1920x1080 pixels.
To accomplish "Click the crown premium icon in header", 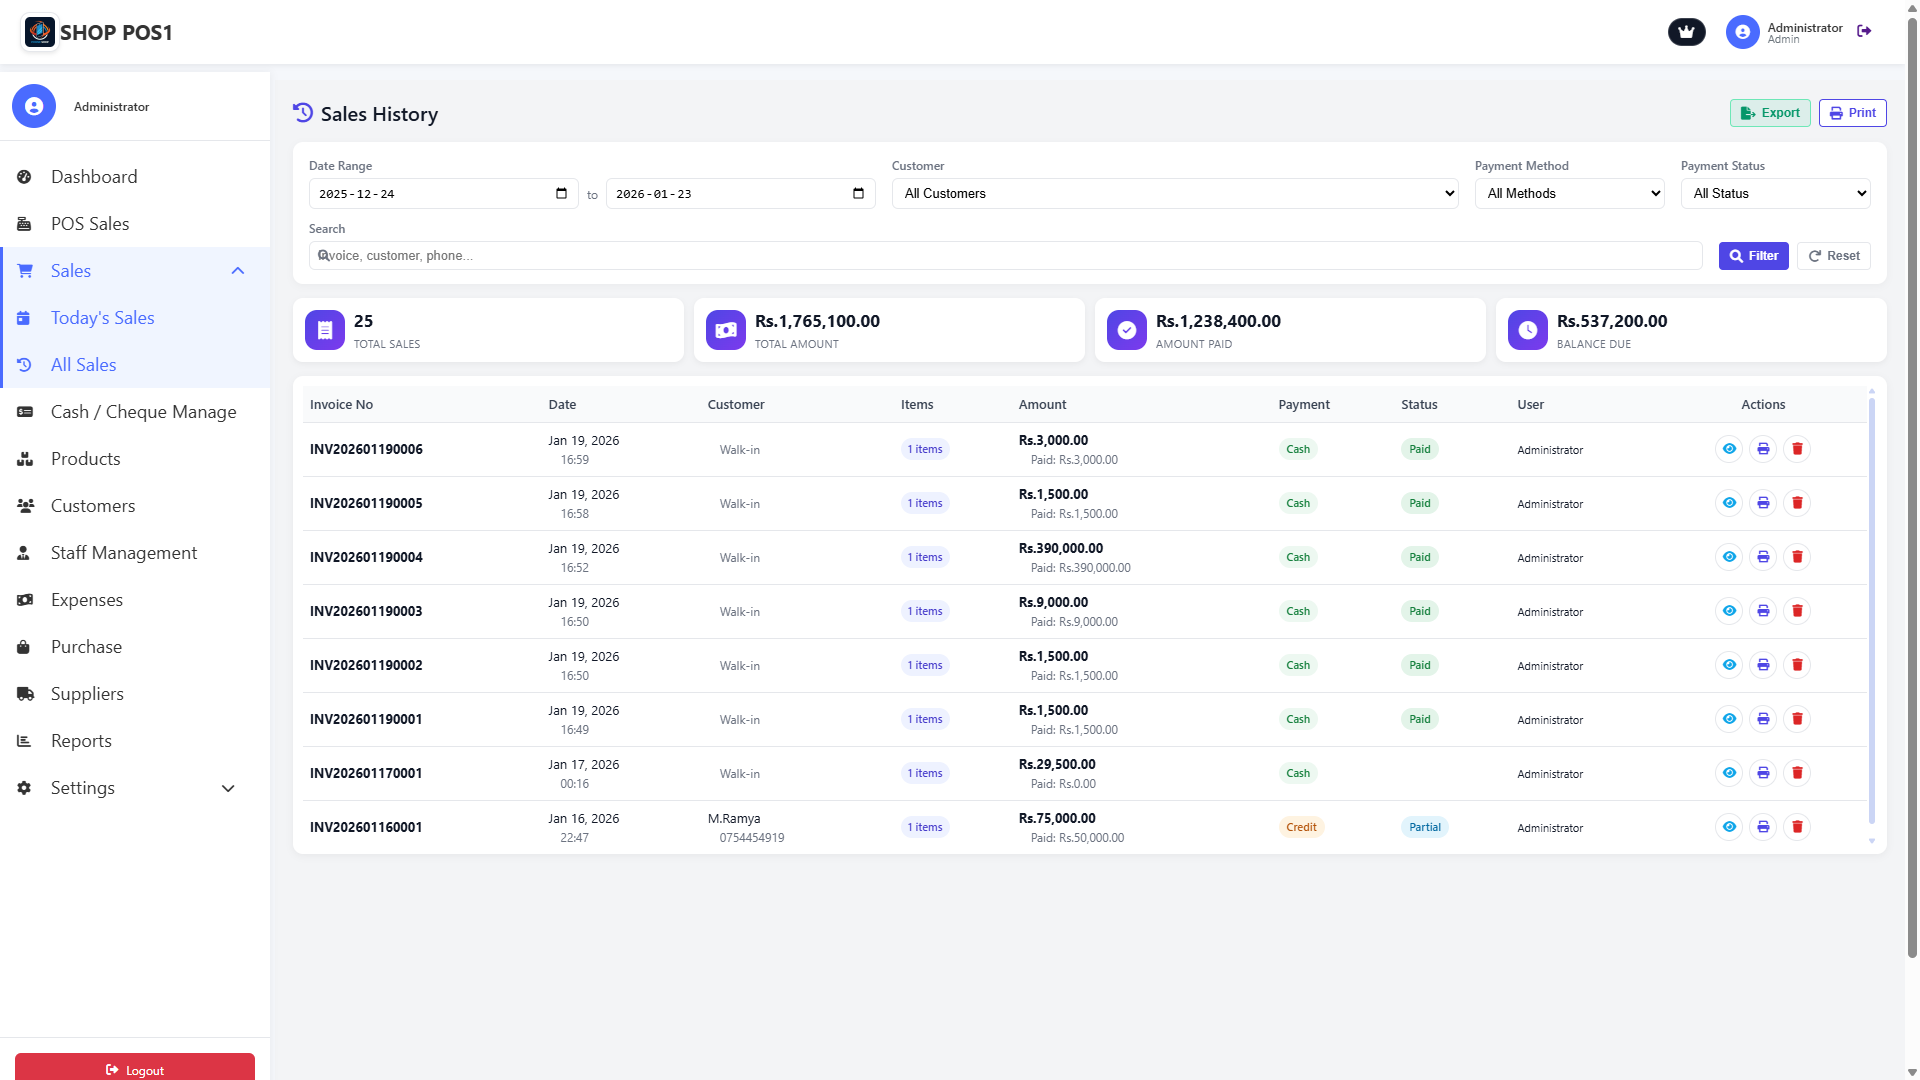I will [1686, 32].
